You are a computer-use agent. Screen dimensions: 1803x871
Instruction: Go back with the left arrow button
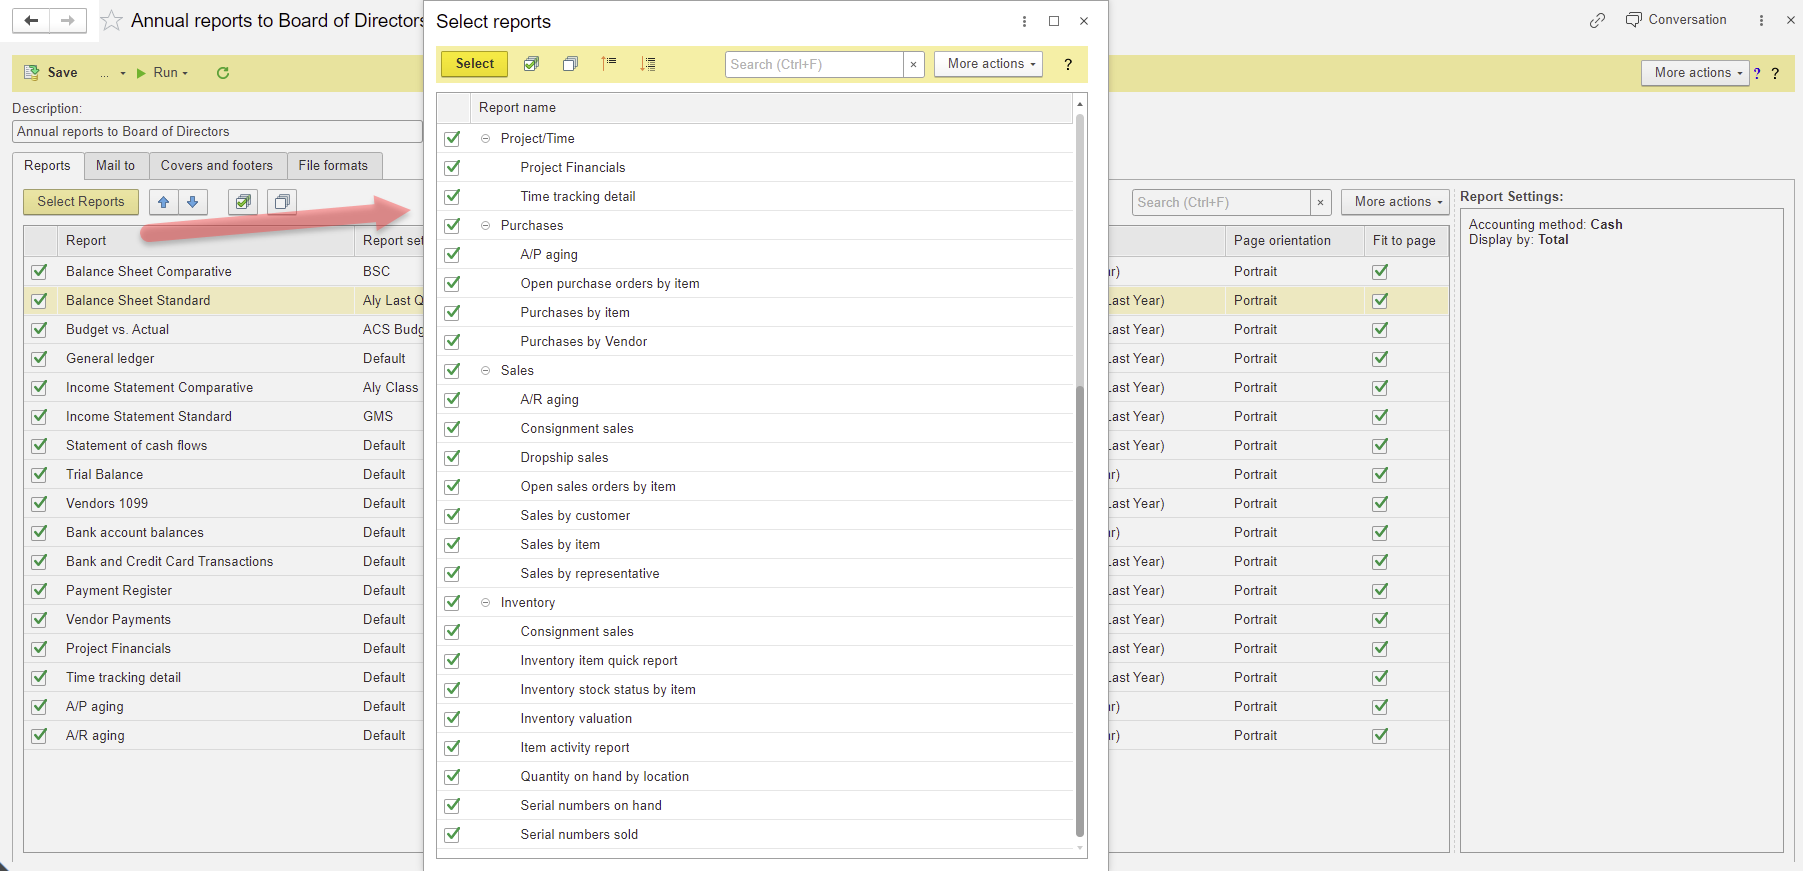[x=31, y=20]
